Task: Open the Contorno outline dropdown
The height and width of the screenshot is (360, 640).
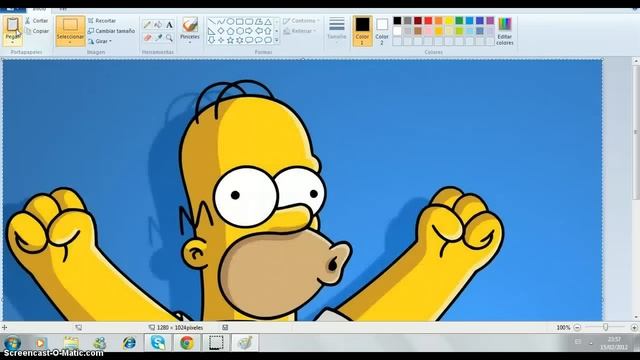Action: coord(301,20)
